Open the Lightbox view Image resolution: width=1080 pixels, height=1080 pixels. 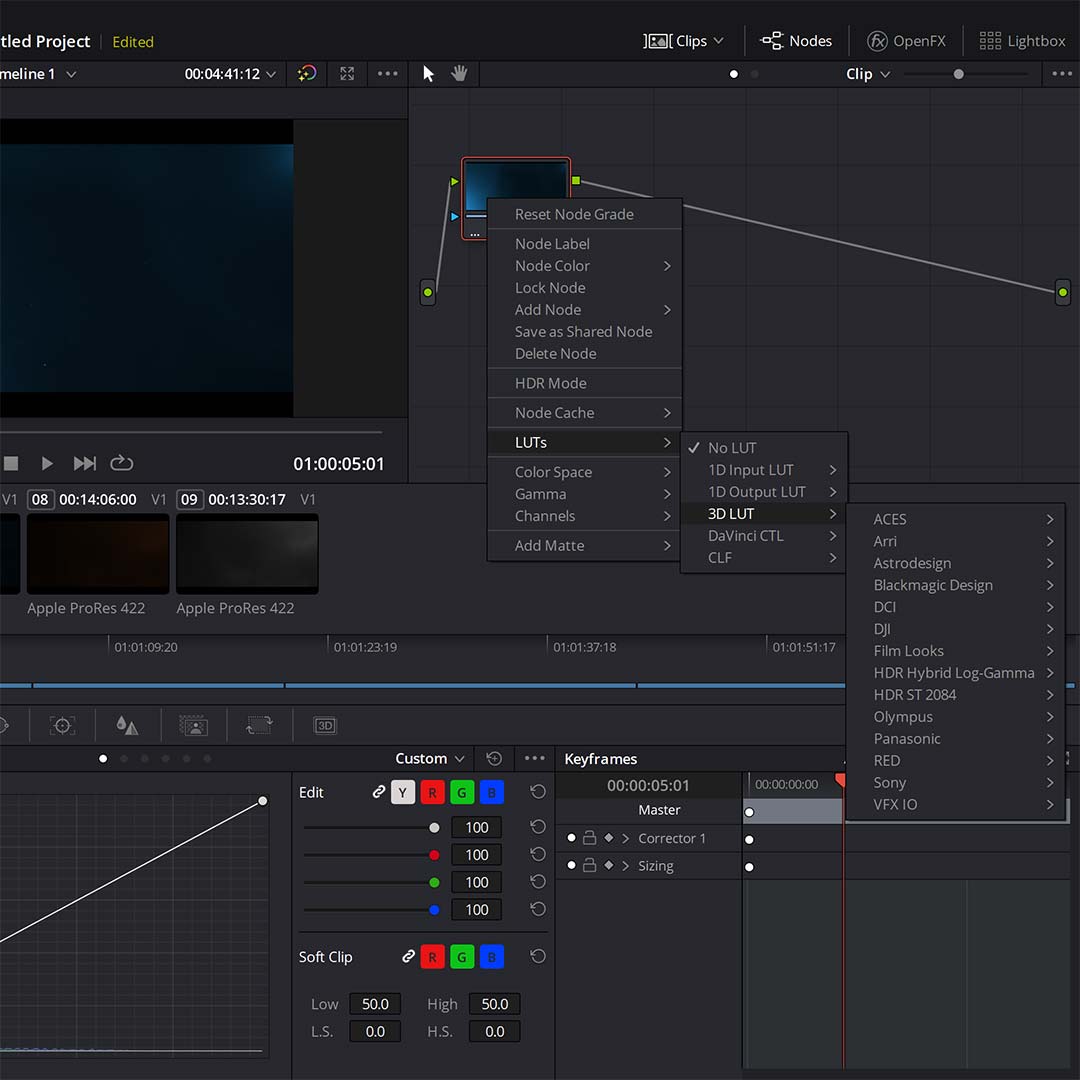[1022, 41]
